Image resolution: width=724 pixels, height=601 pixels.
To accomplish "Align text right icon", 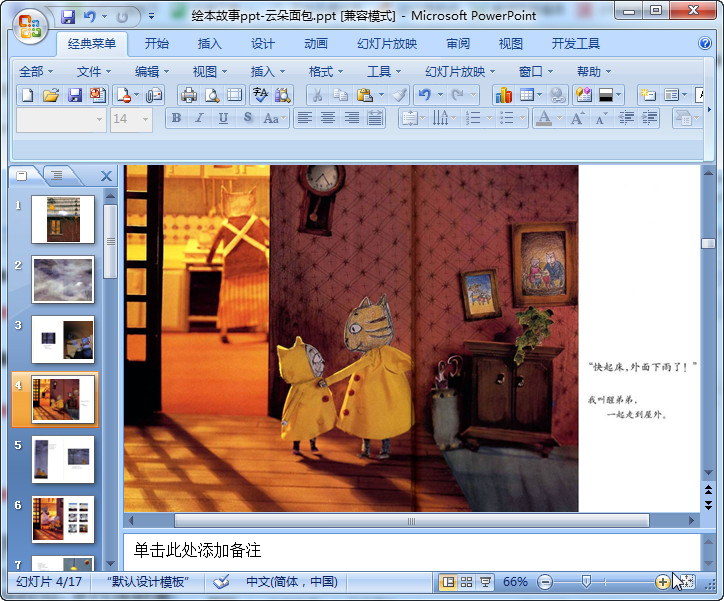I will pos(351,118).
